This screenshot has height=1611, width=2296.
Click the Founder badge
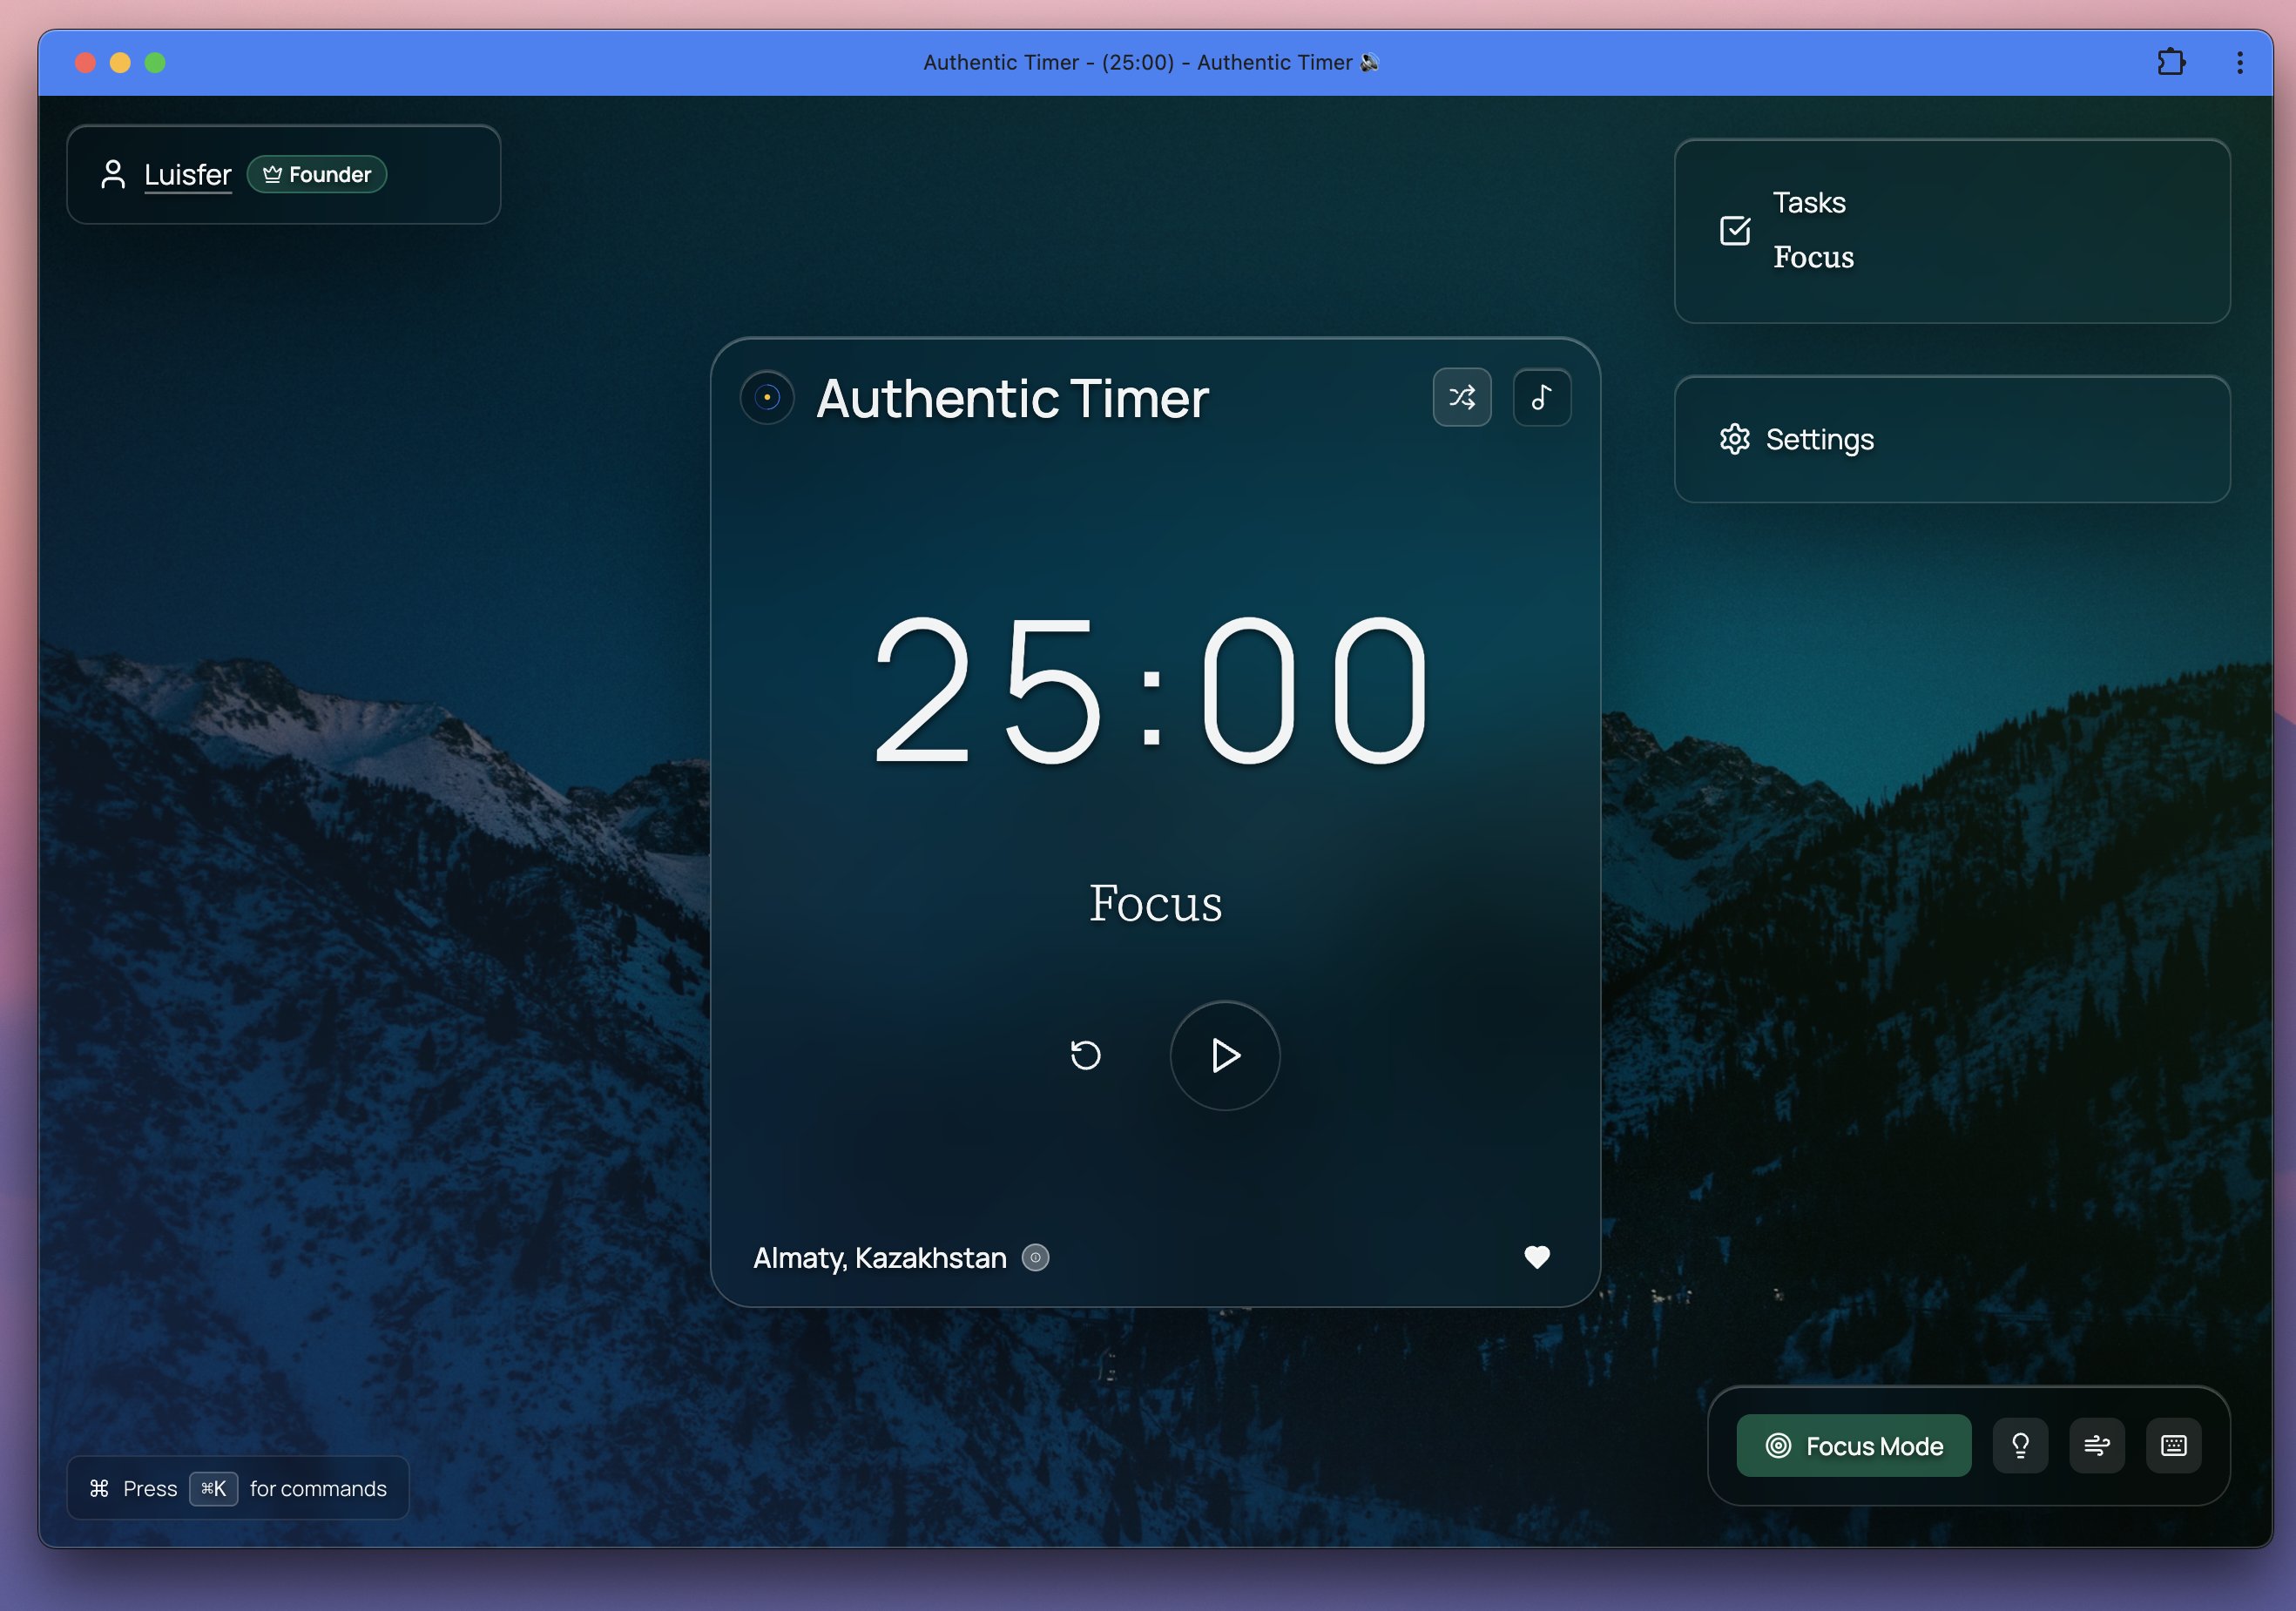[x=317, y=174]
